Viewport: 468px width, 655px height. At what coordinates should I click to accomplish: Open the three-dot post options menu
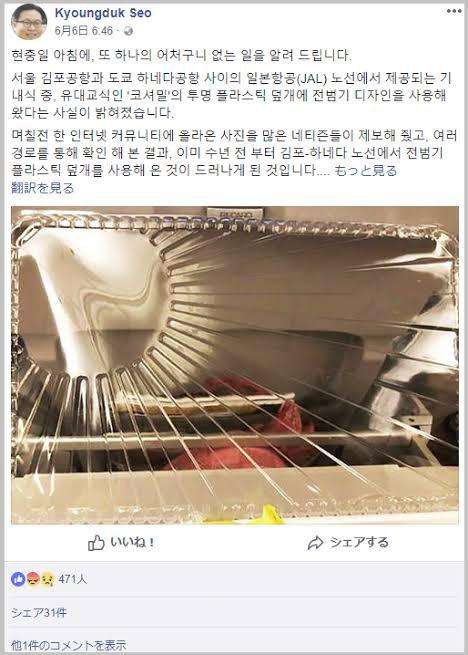point(454,11)
